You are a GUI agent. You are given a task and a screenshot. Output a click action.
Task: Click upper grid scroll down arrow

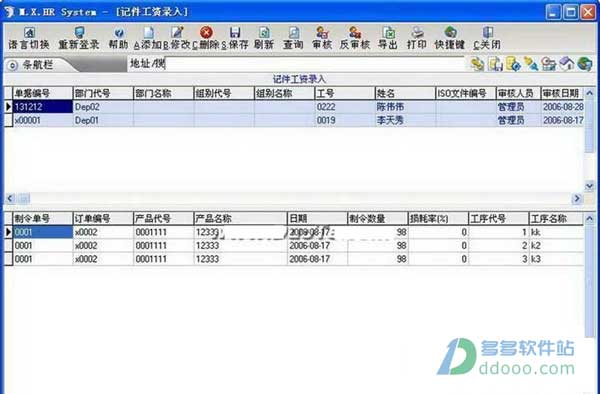tap(590, 186)
